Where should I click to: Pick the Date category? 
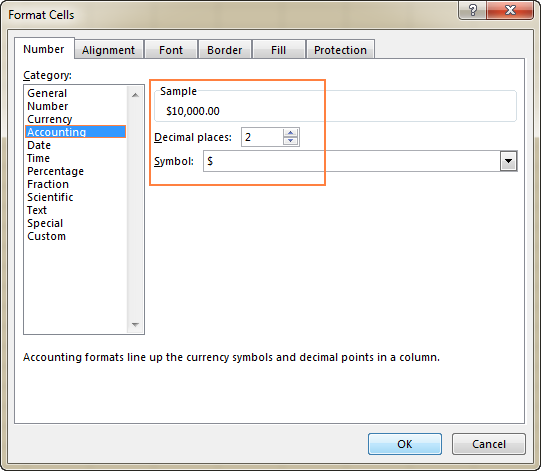coord(39,145)
